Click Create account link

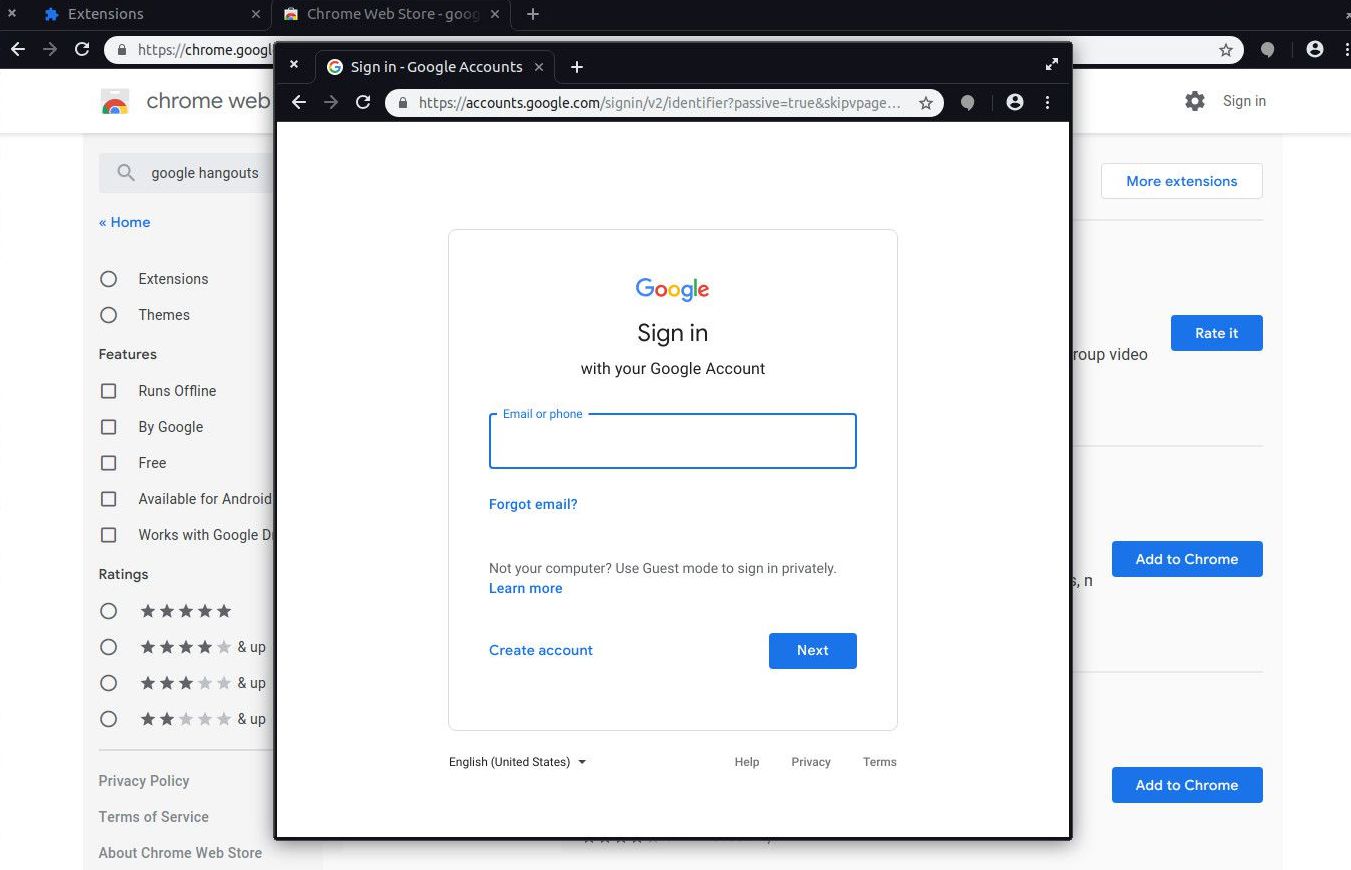(x=541, y=650)
